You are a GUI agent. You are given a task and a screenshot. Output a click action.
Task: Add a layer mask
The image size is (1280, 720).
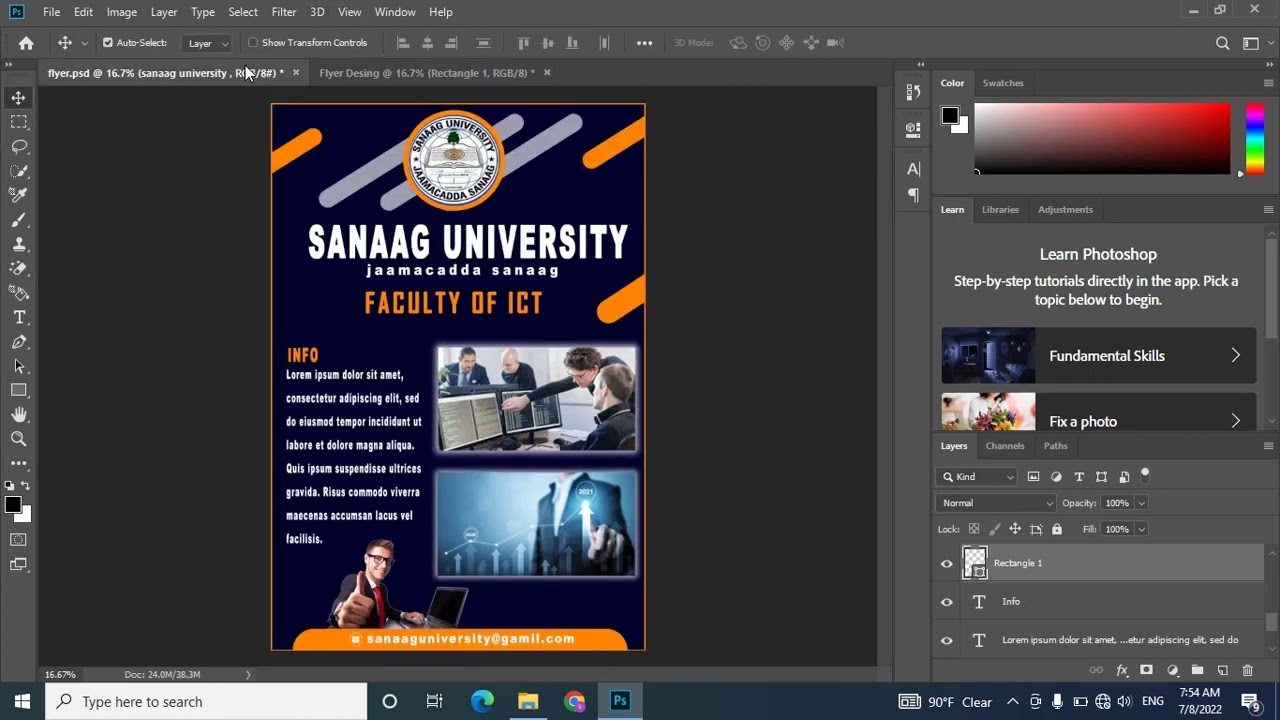click(1146, 670)
